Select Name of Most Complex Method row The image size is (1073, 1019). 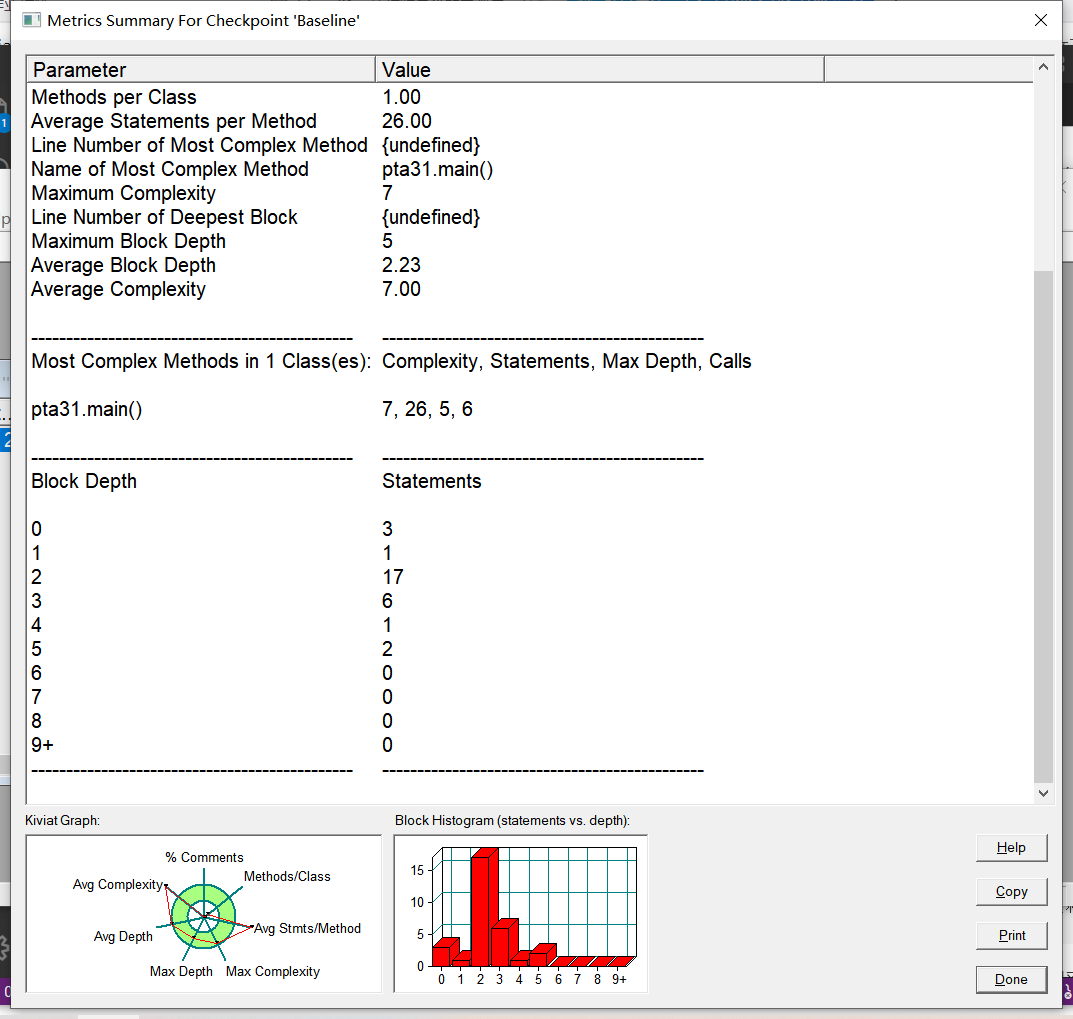[530, 169]
